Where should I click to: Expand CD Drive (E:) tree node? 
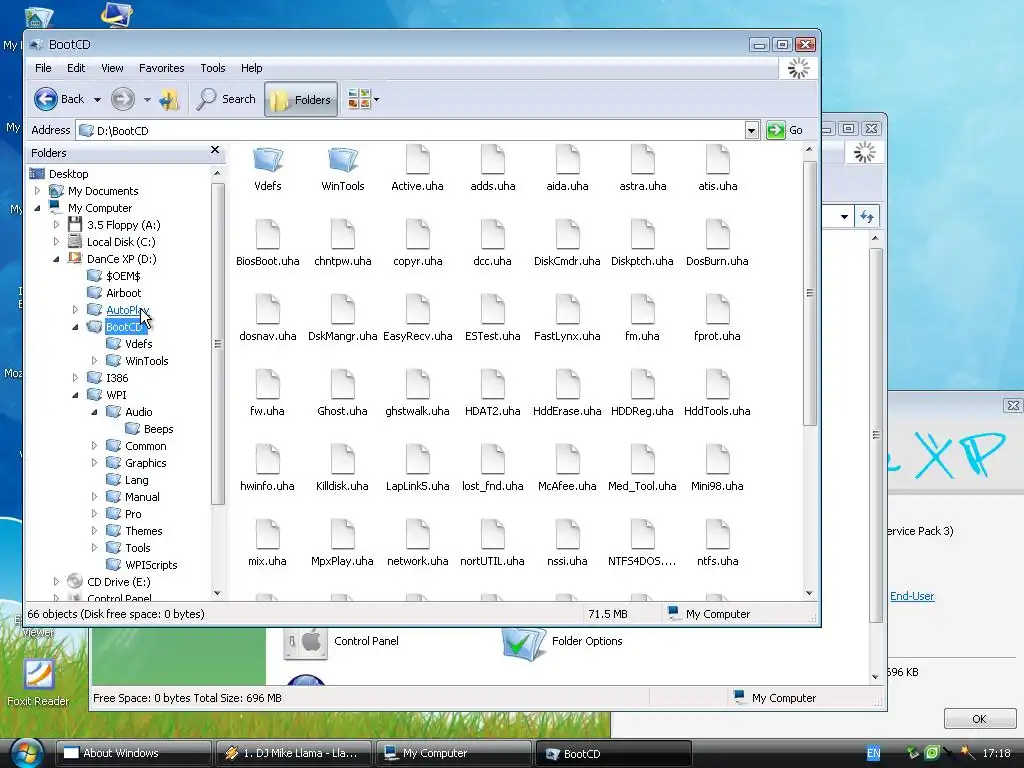tap(56, 581)
